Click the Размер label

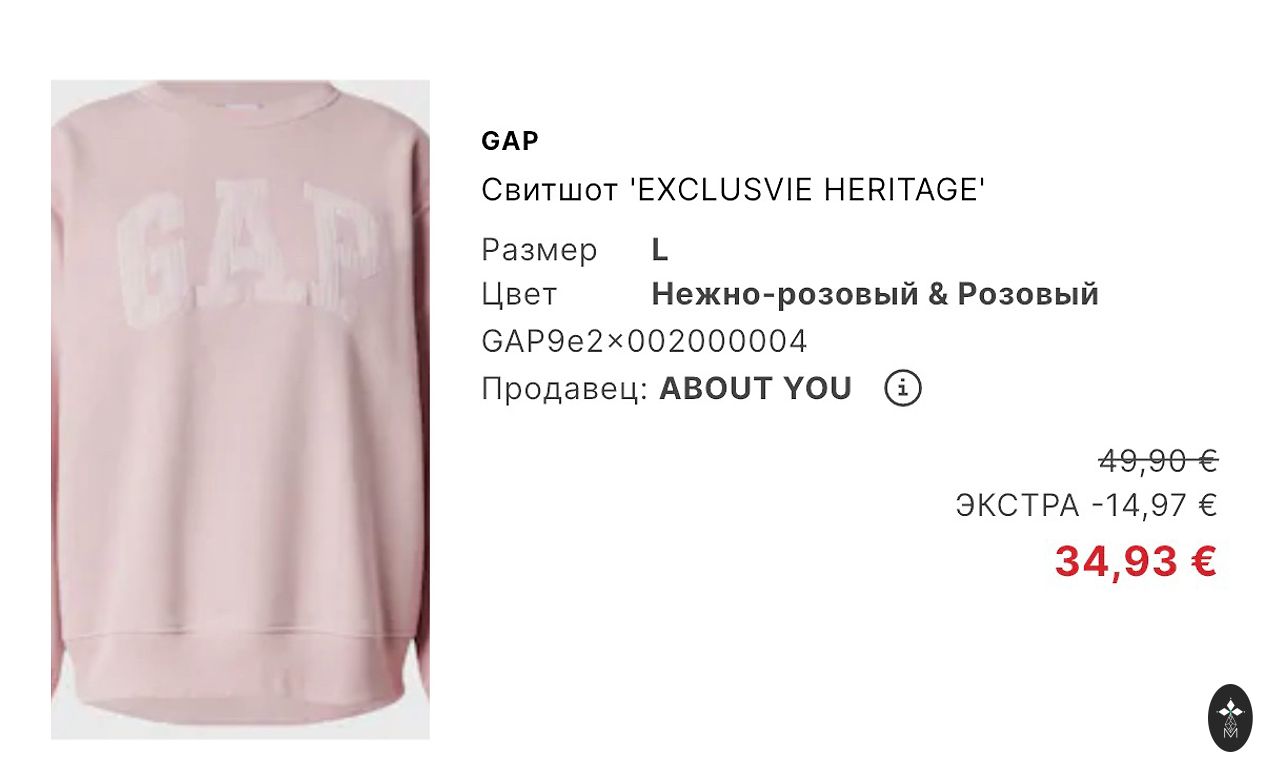click(x=539, y=250)
